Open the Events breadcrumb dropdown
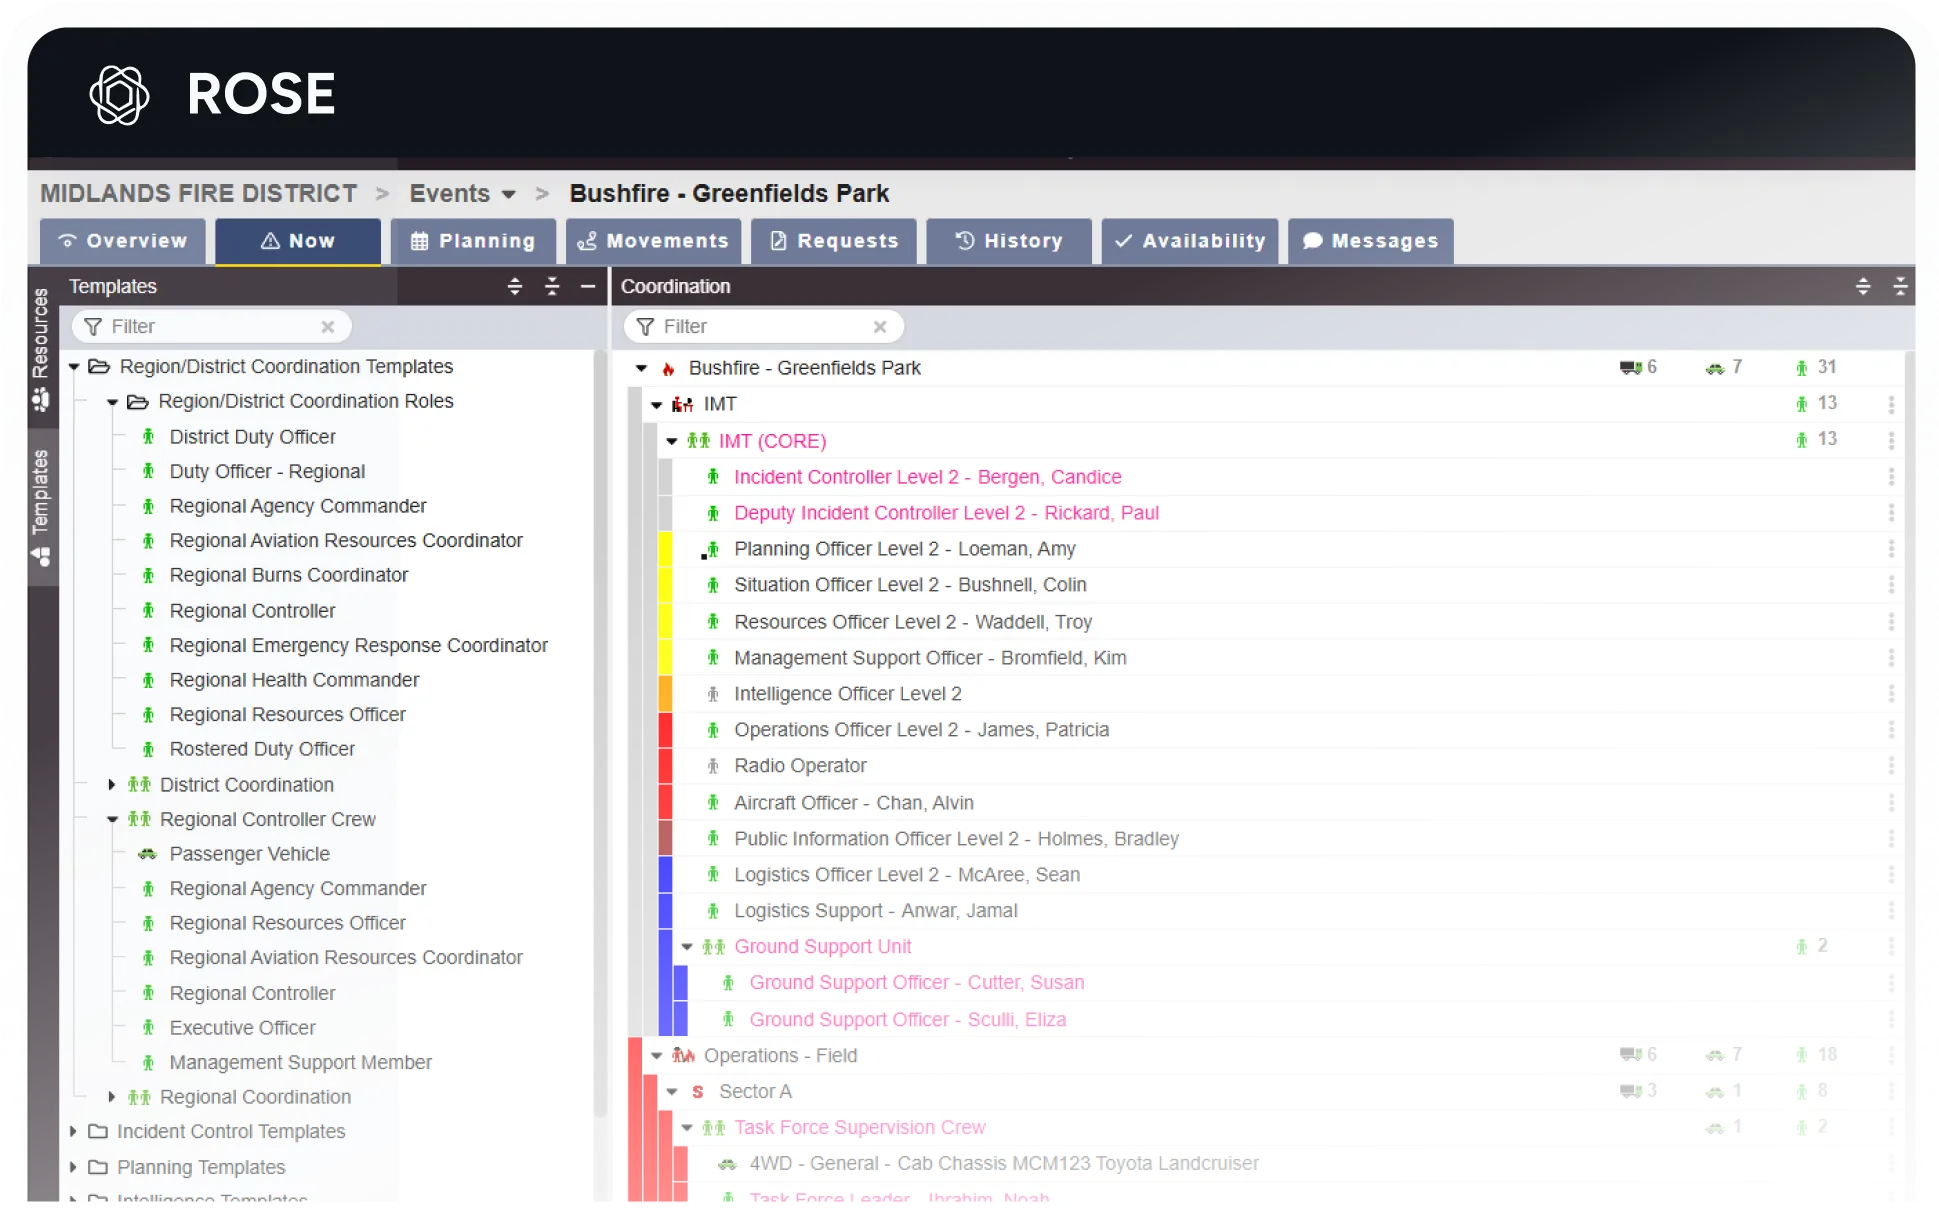Viewport: 1939px width, 1225px height. [509, 194]
